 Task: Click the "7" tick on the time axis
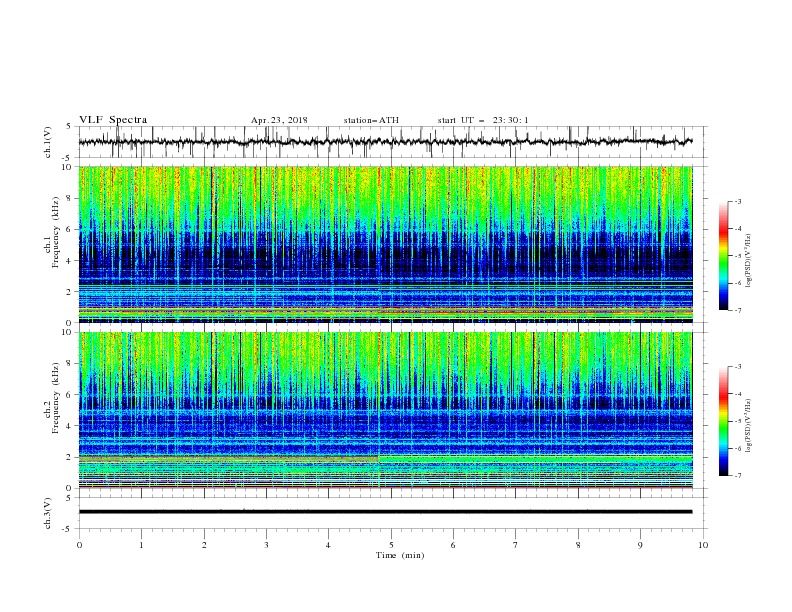tap(516, 545)
